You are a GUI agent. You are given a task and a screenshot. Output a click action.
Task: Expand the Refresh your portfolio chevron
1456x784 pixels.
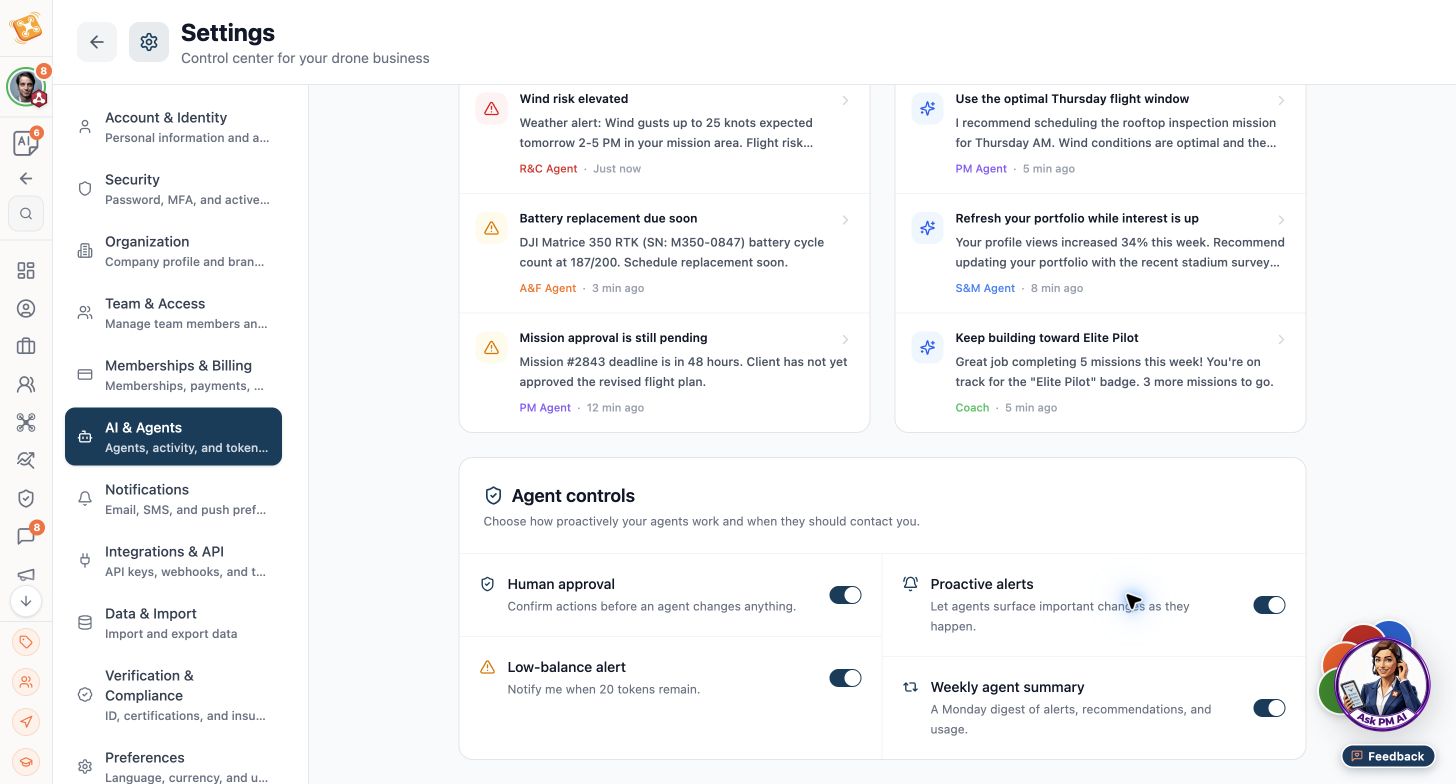pyautogui.click(x=1282, y=219)
